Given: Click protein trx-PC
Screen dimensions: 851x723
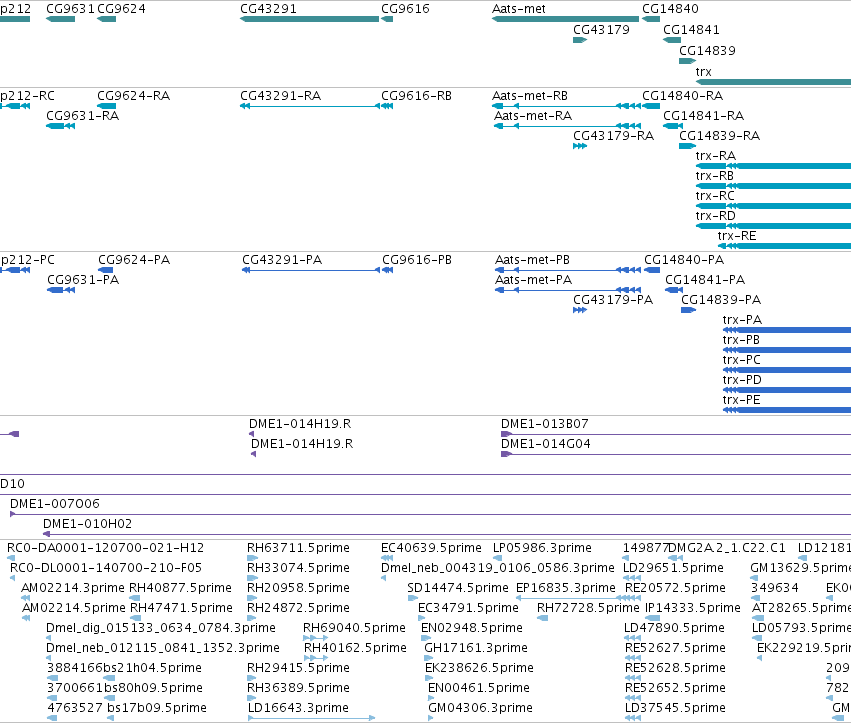Looking at the screenshot, I should coord(741,360).
